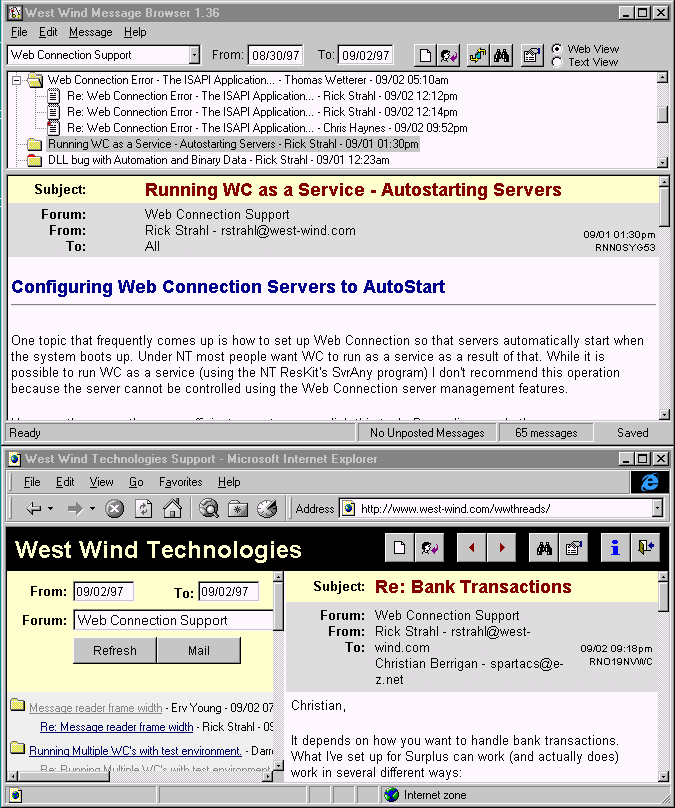
Task: Click Back arrow in Internet Explorer toolbar
Action: pyautogui.click(x=34, y=509)
